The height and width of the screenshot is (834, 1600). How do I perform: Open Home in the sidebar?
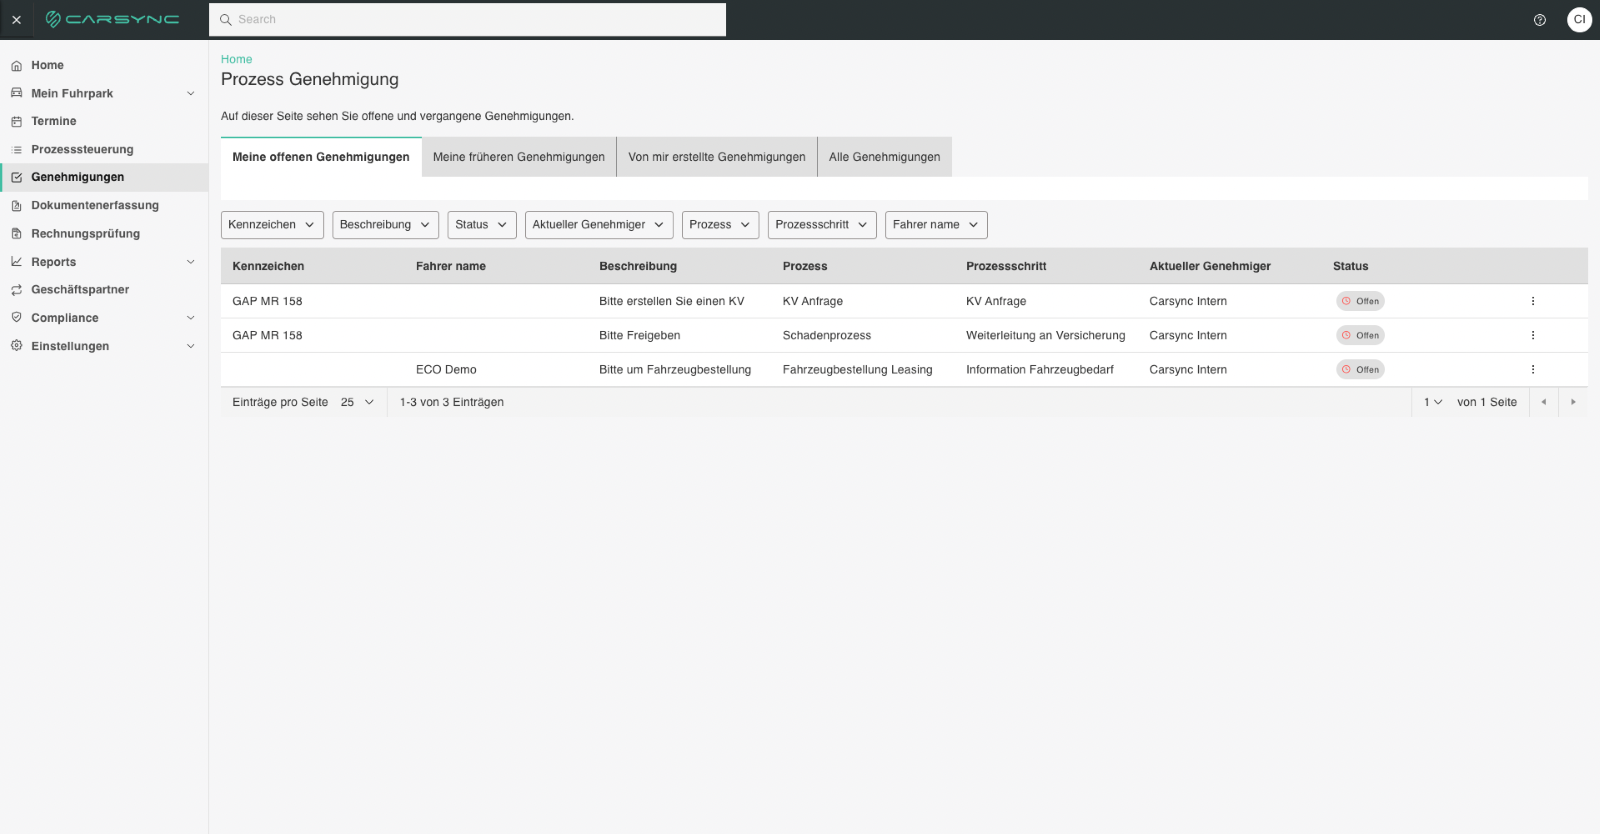coord(104,65)
